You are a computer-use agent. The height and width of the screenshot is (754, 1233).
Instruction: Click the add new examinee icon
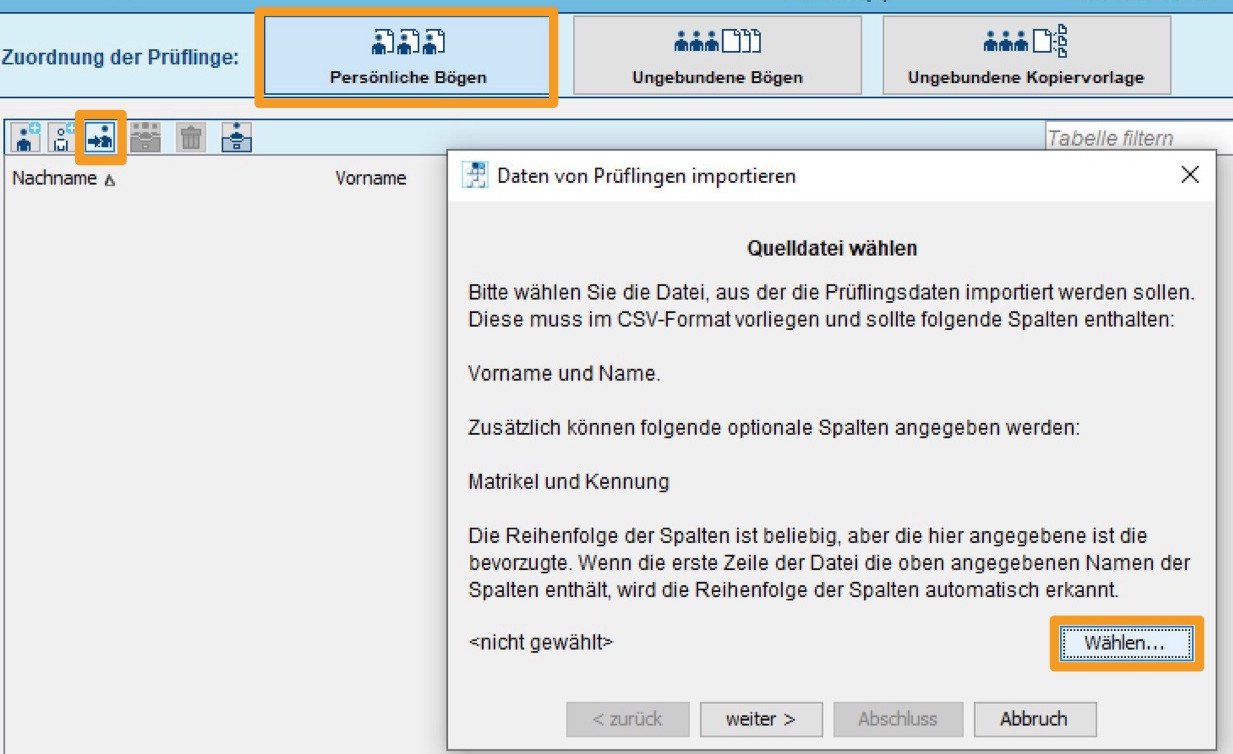click(x=27, y=137)
